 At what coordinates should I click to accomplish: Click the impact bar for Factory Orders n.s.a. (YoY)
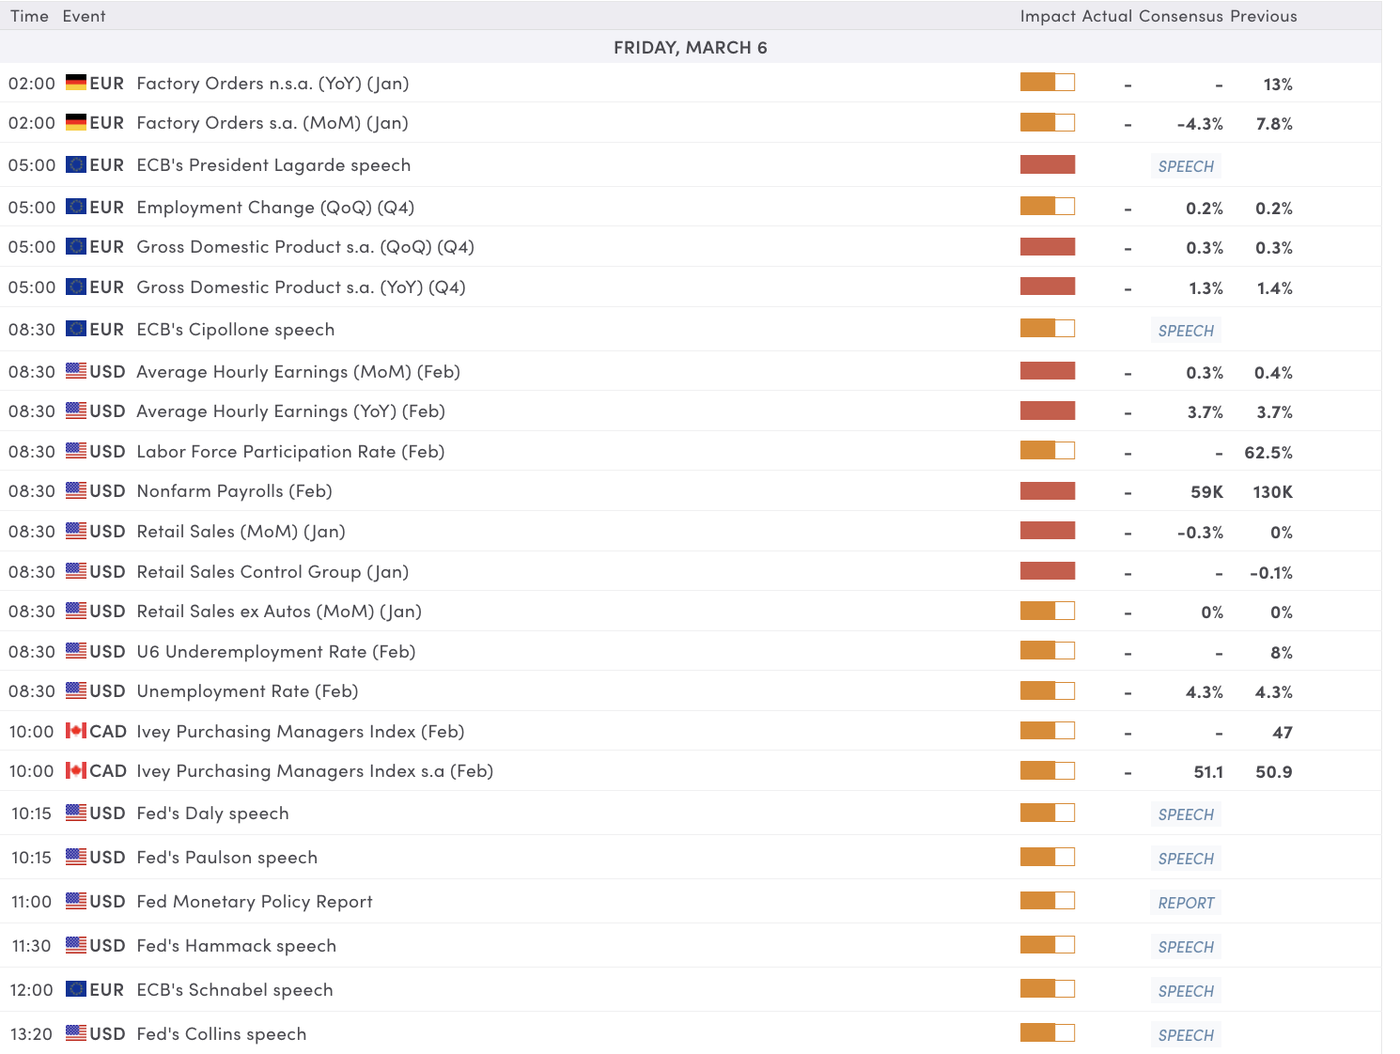click(x=1047, y=82)
